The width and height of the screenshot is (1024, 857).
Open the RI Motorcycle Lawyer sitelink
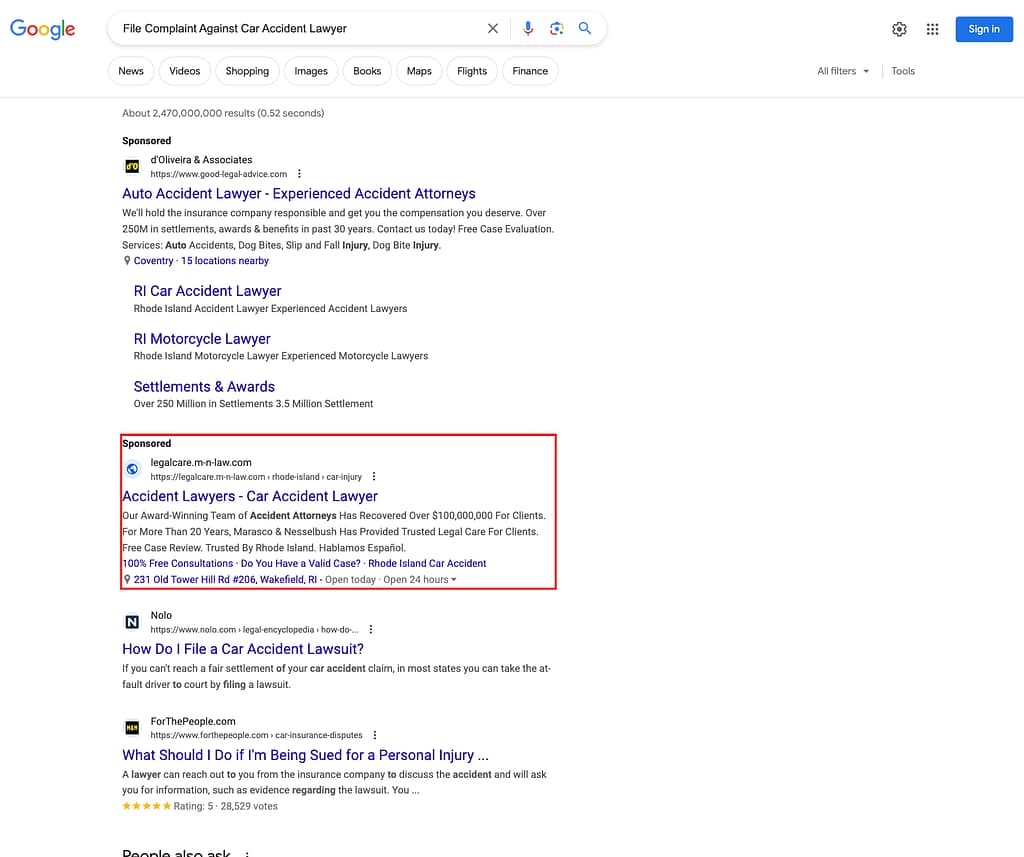pyautogui.click(x=202, y=339)
